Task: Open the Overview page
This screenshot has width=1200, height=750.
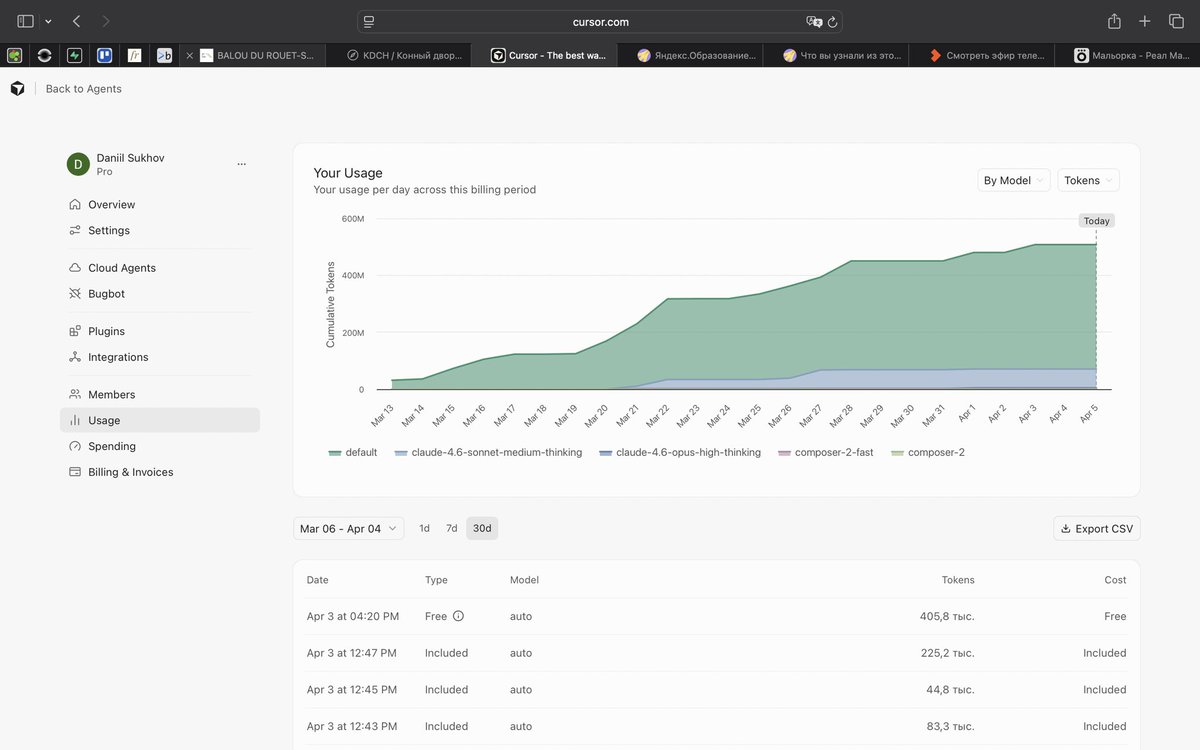Action: pyautogui.click(x=160, y=204)
